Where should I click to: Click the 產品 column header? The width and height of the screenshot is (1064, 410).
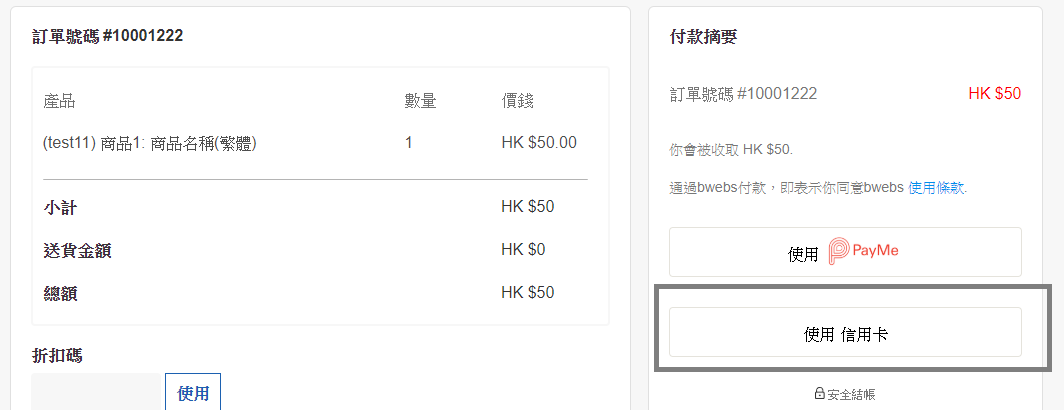click(59, 101)
